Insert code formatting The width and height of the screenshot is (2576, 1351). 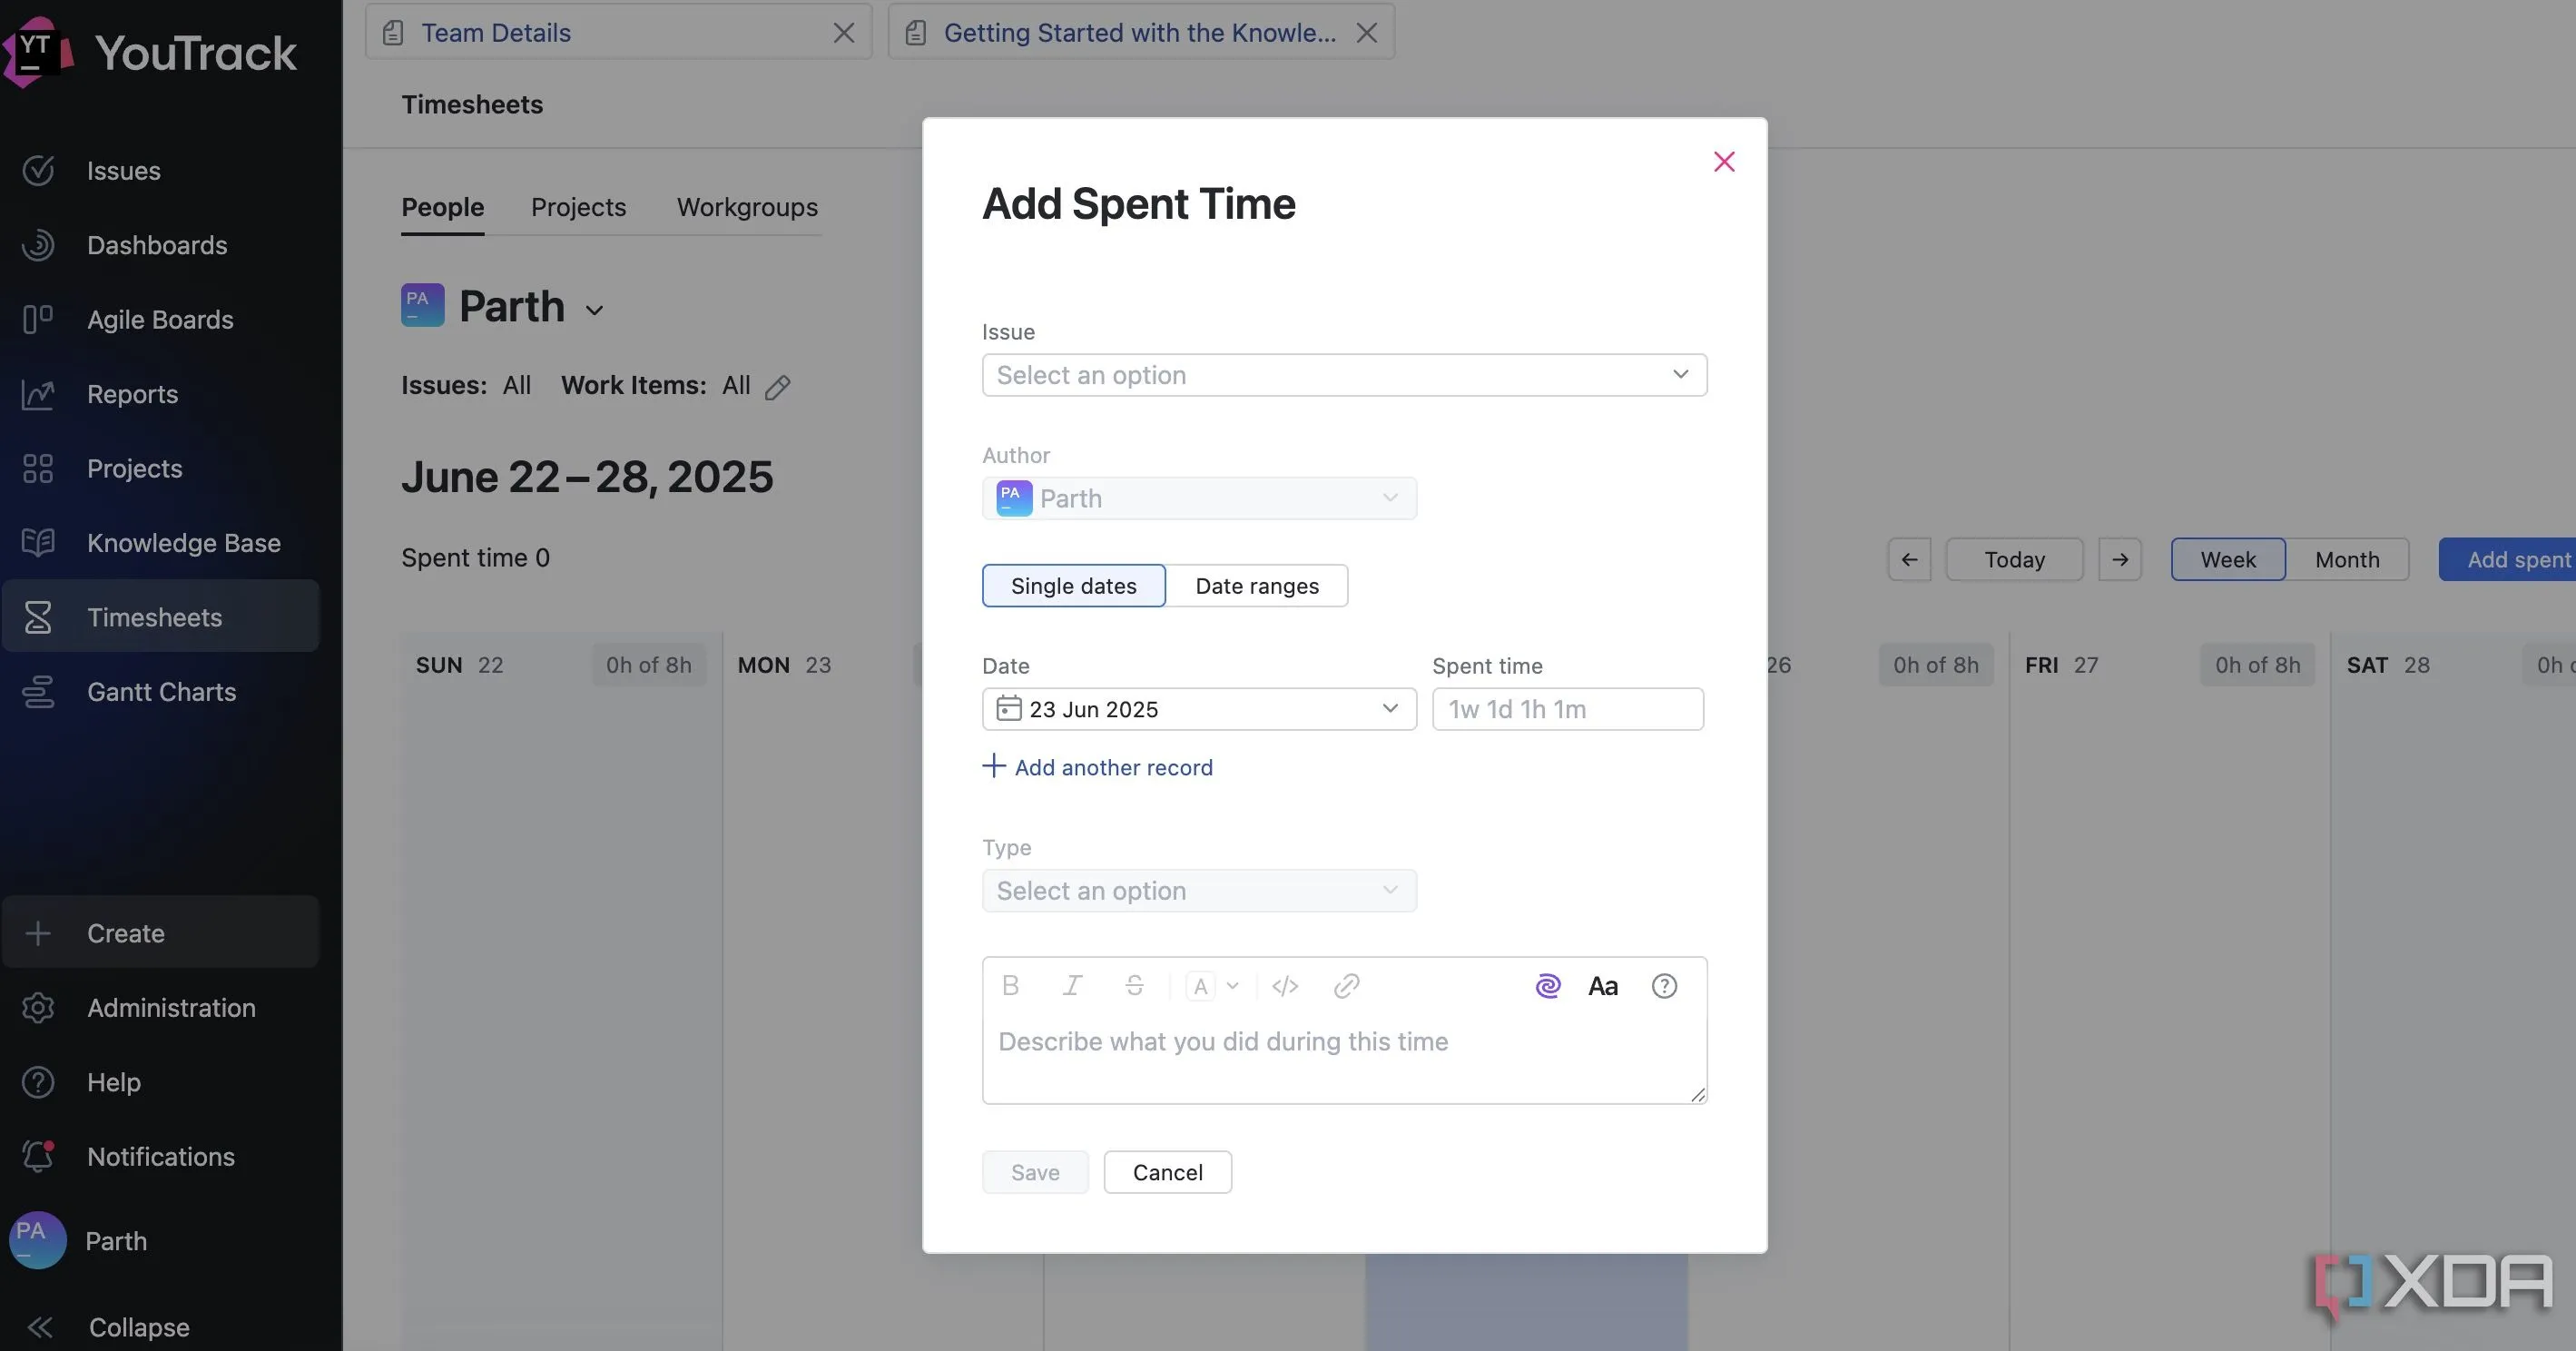(x=1285, y=986)
